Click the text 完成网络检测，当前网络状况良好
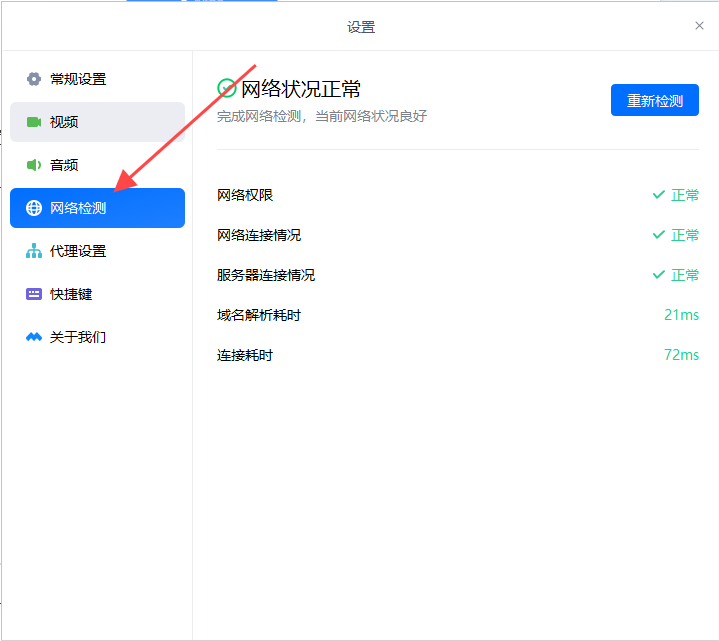 pyautogui.click(x=322, y=116)
